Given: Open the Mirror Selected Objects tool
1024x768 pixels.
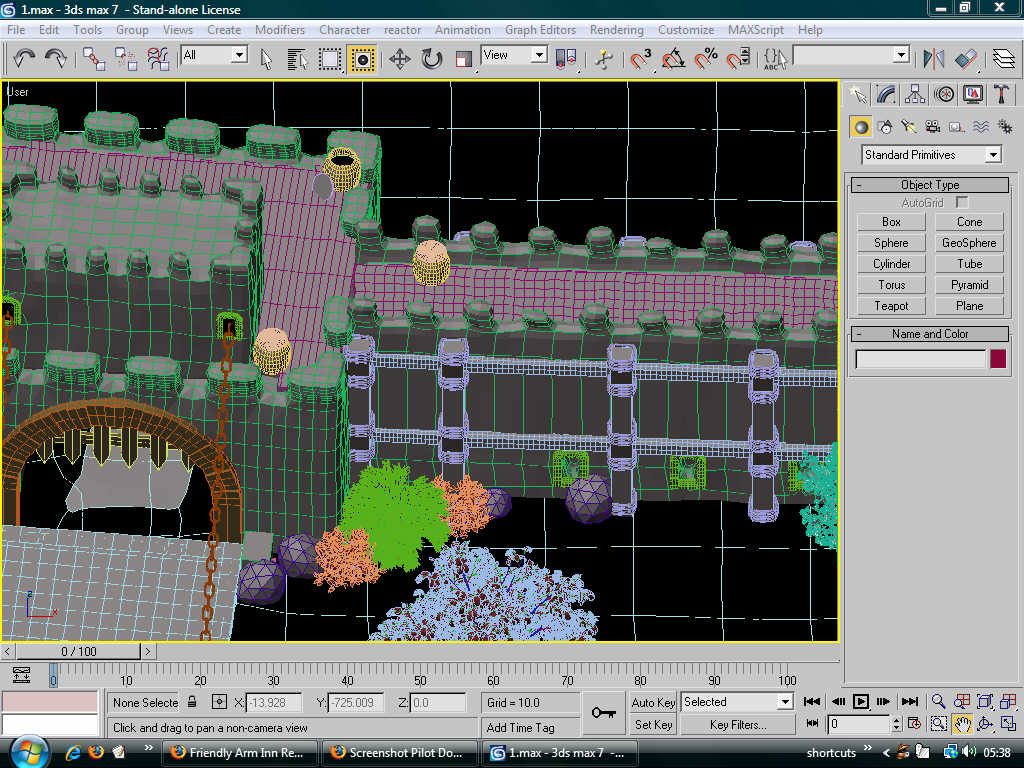Looking at the screenshot, I should (934, 59).
